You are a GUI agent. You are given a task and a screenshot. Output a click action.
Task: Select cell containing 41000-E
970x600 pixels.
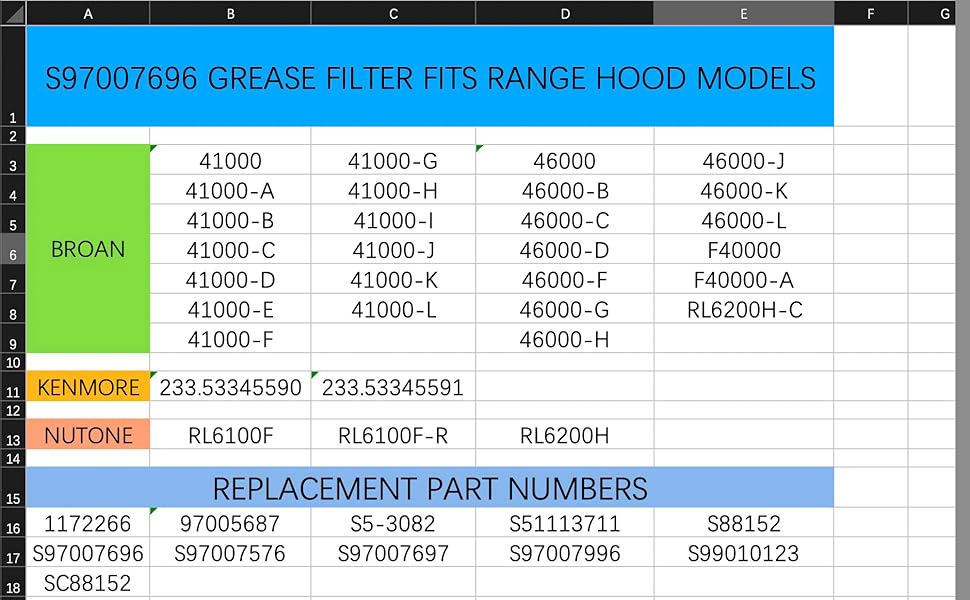[230, 309]
